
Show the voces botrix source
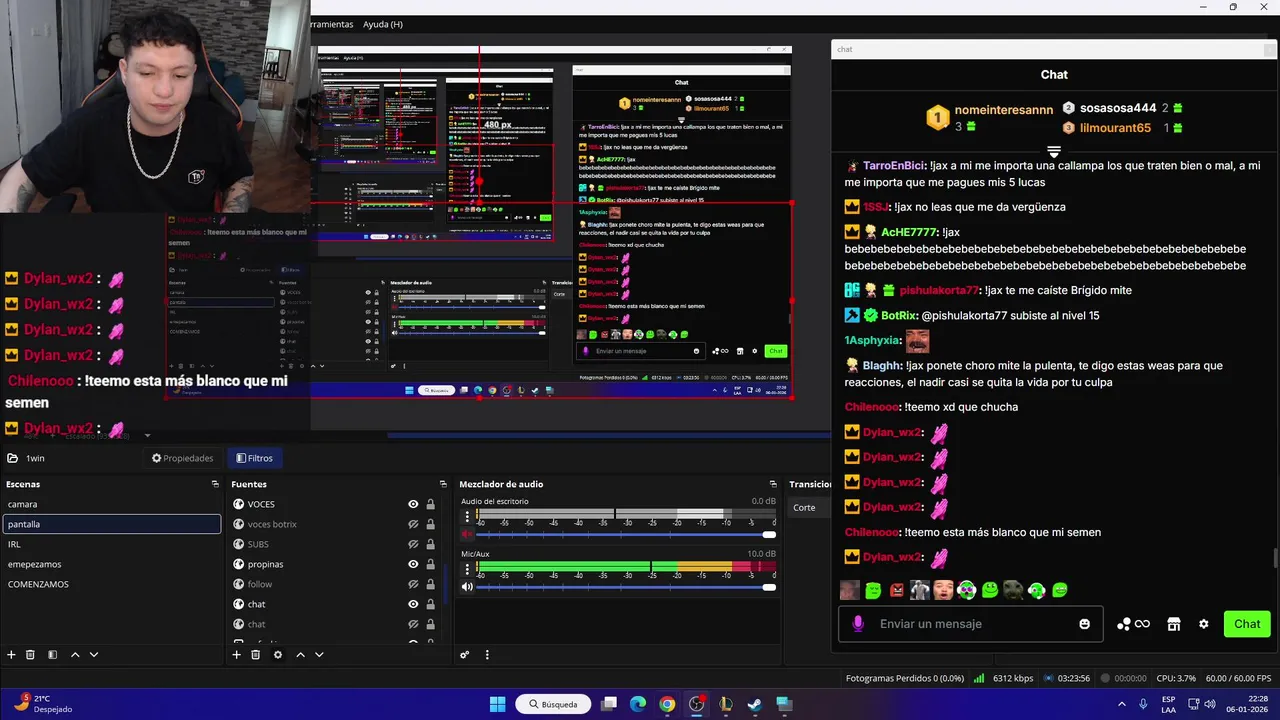pyautogui.click(x=413, y=524)
